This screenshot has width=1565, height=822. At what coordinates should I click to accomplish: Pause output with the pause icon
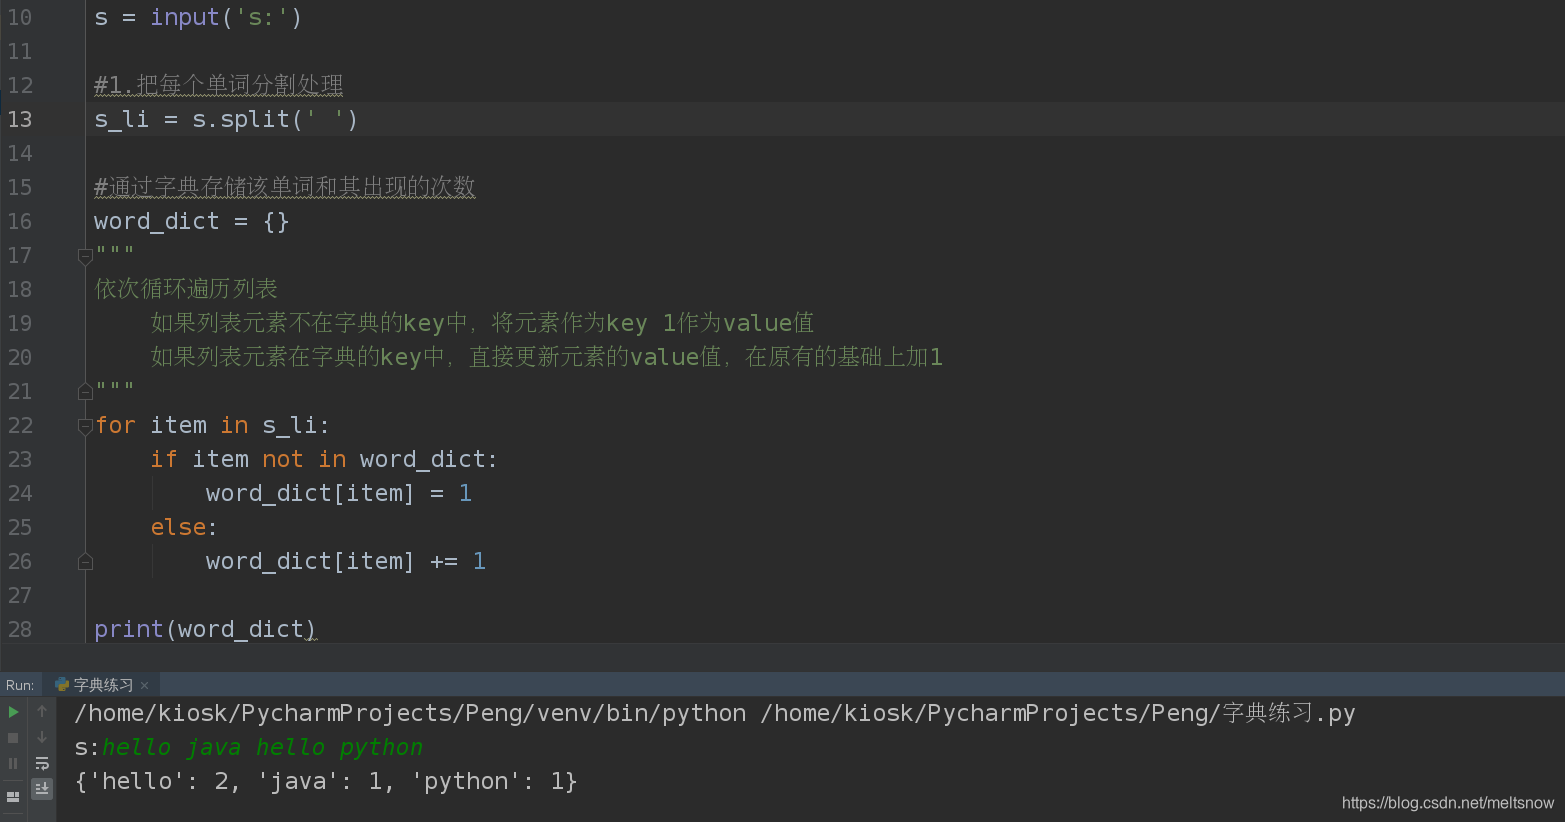tap(13, 763)
